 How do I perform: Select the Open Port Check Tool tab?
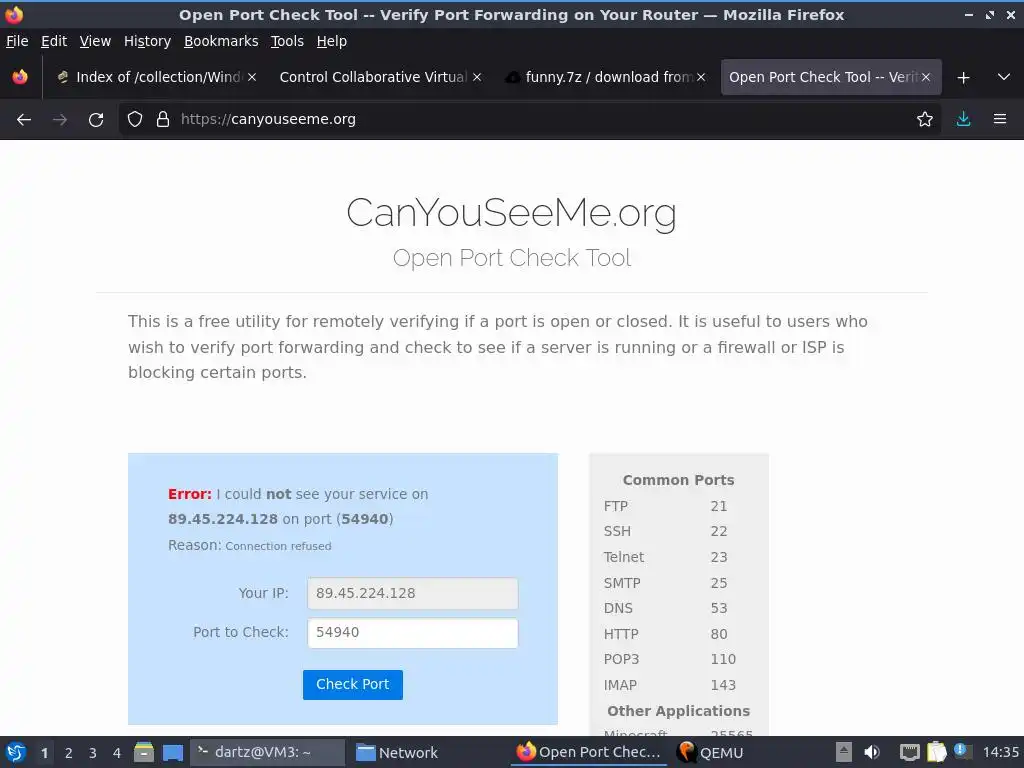point(831,78)
